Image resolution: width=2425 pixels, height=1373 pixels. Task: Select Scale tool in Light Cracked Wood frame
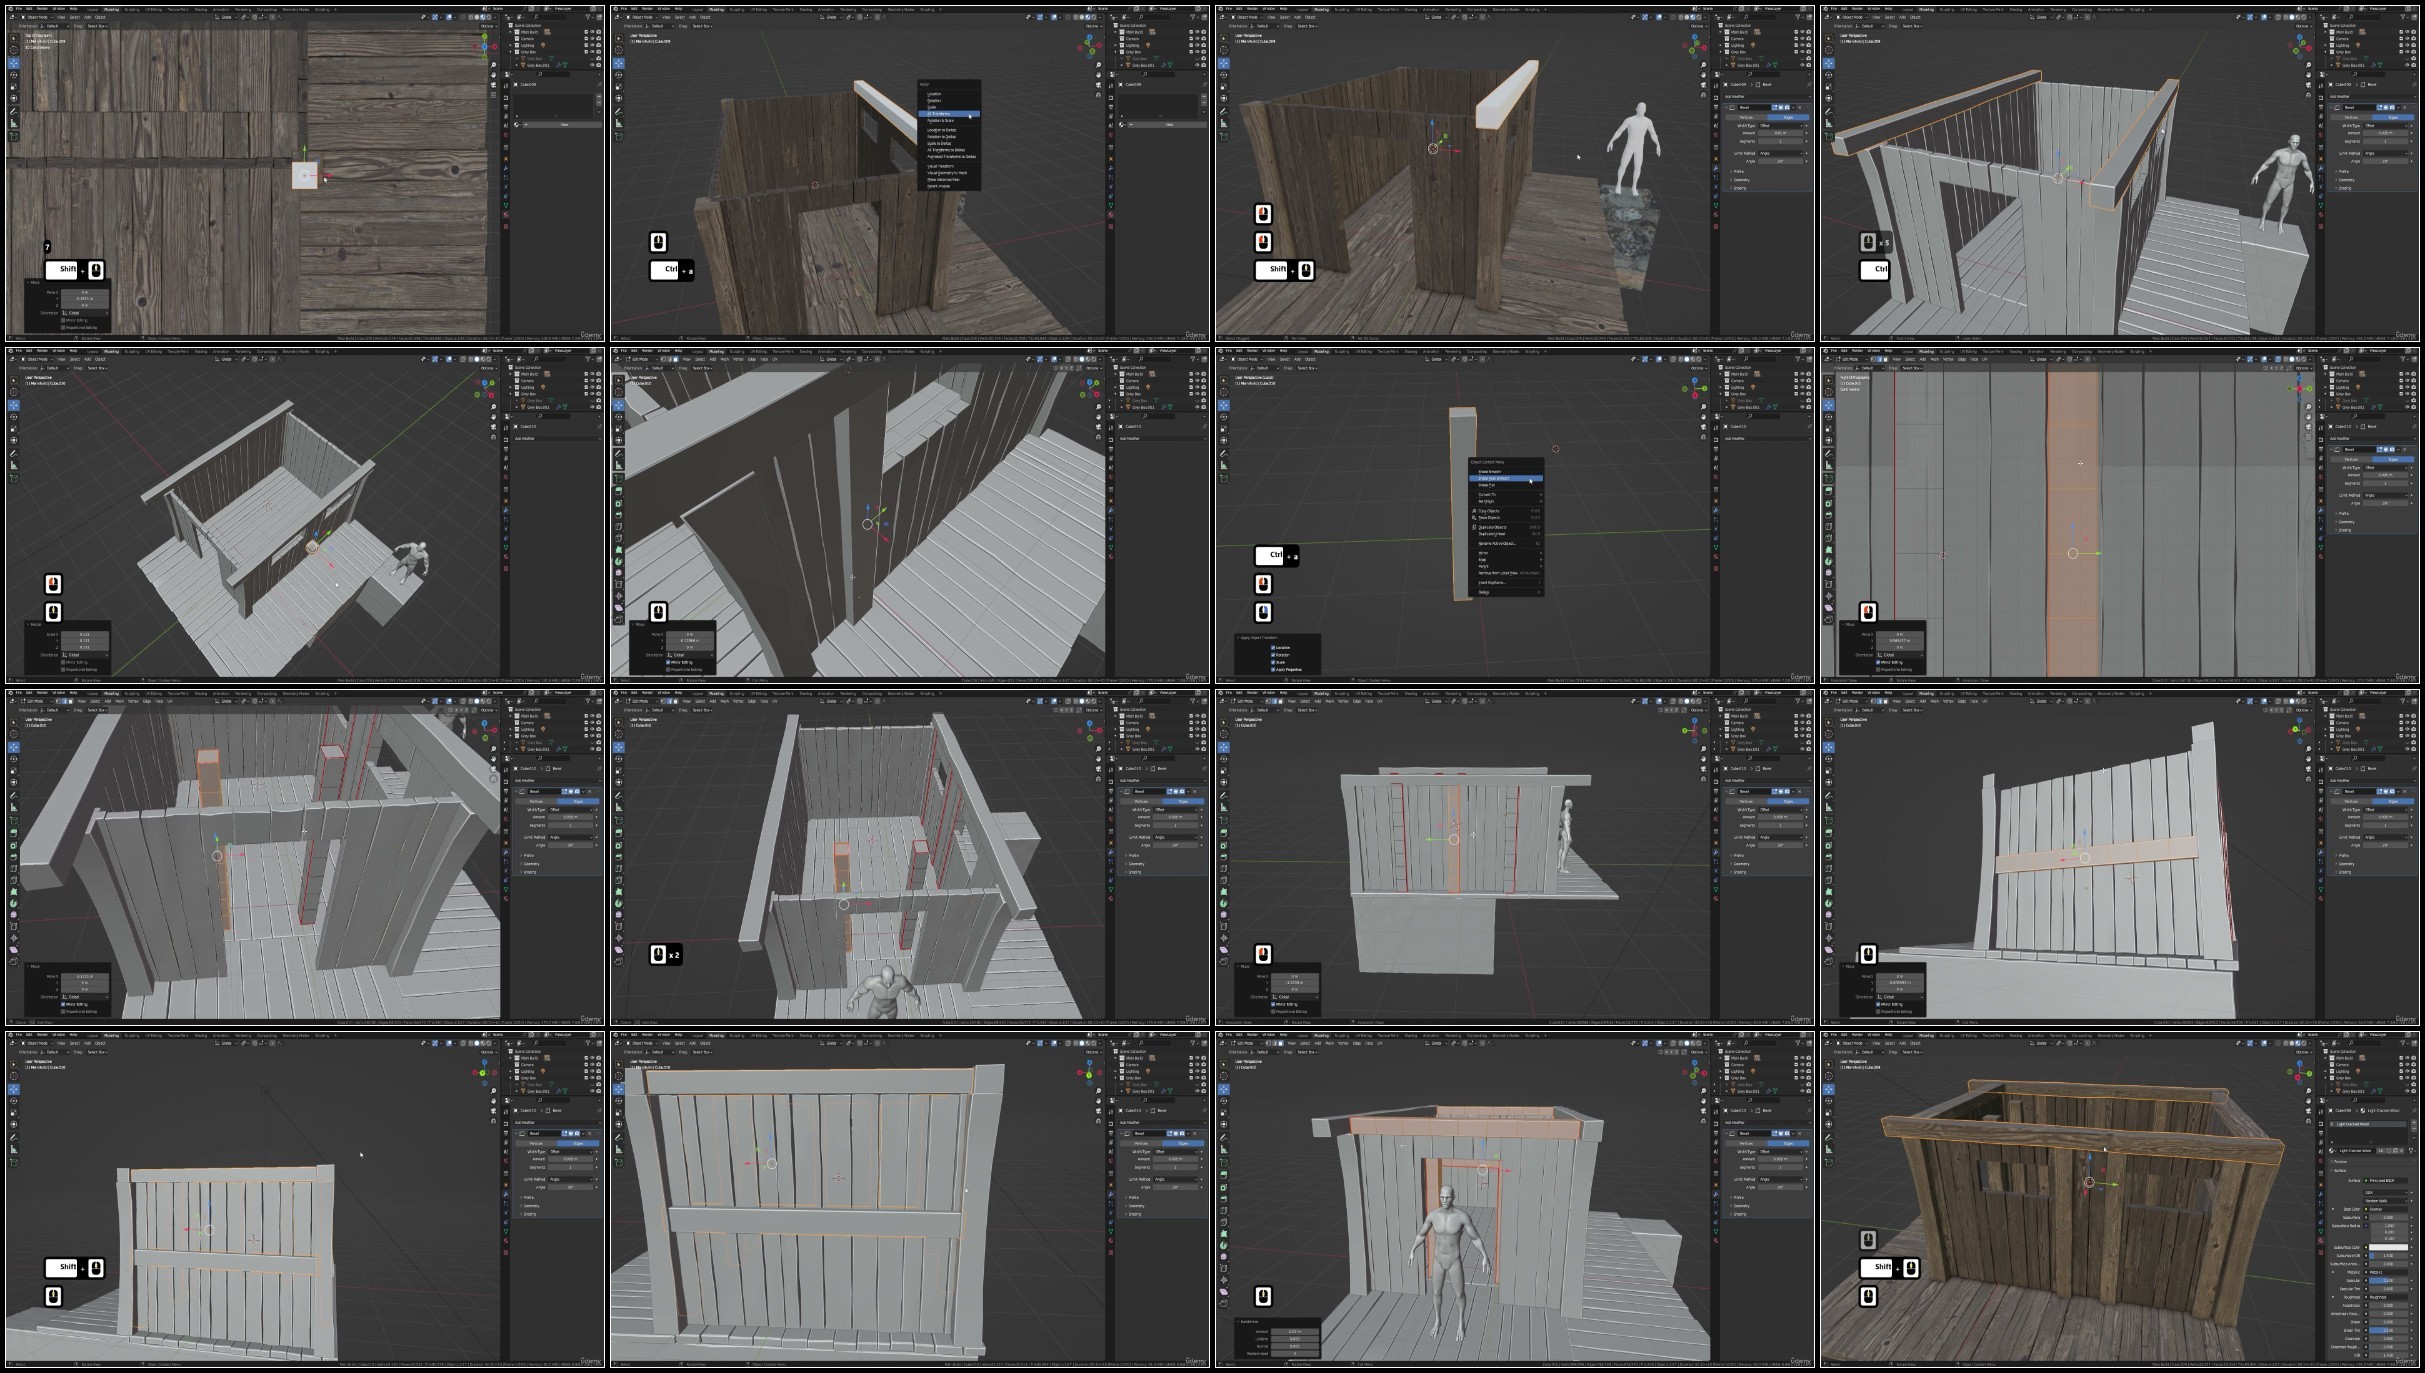[1829, 1112]
